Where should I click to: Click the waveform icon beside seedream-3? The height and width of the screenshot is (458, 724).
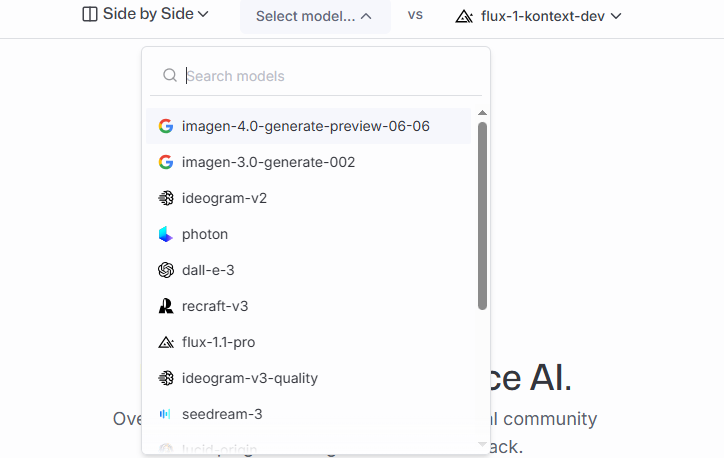tap(166, 414)
